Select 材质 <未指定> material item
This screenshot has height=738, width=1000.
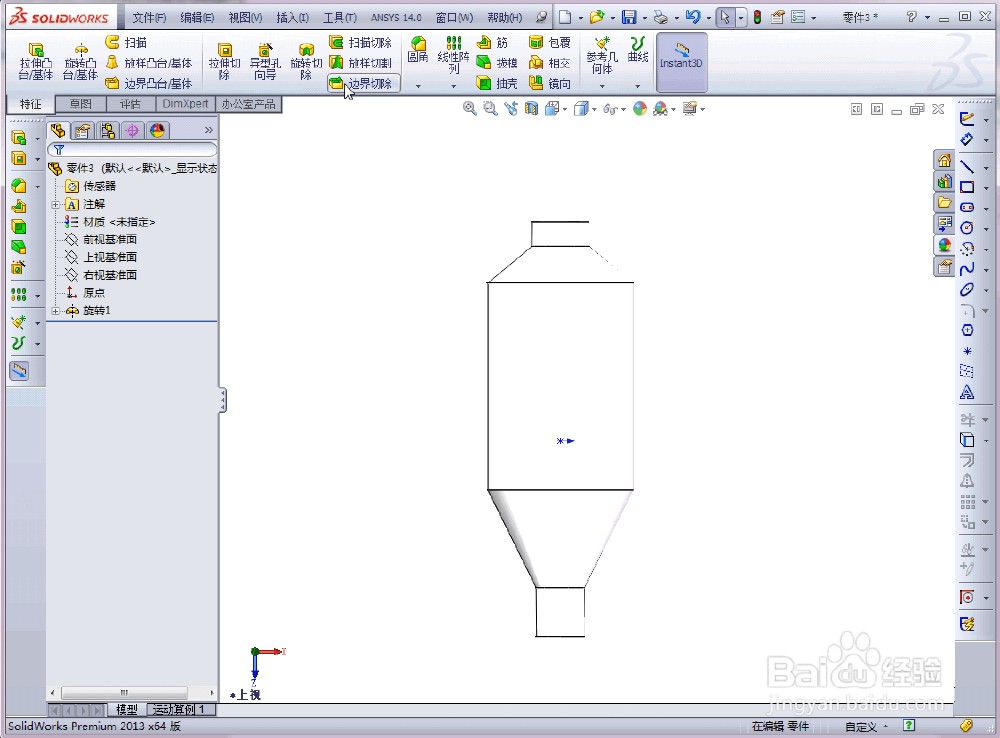110,222
